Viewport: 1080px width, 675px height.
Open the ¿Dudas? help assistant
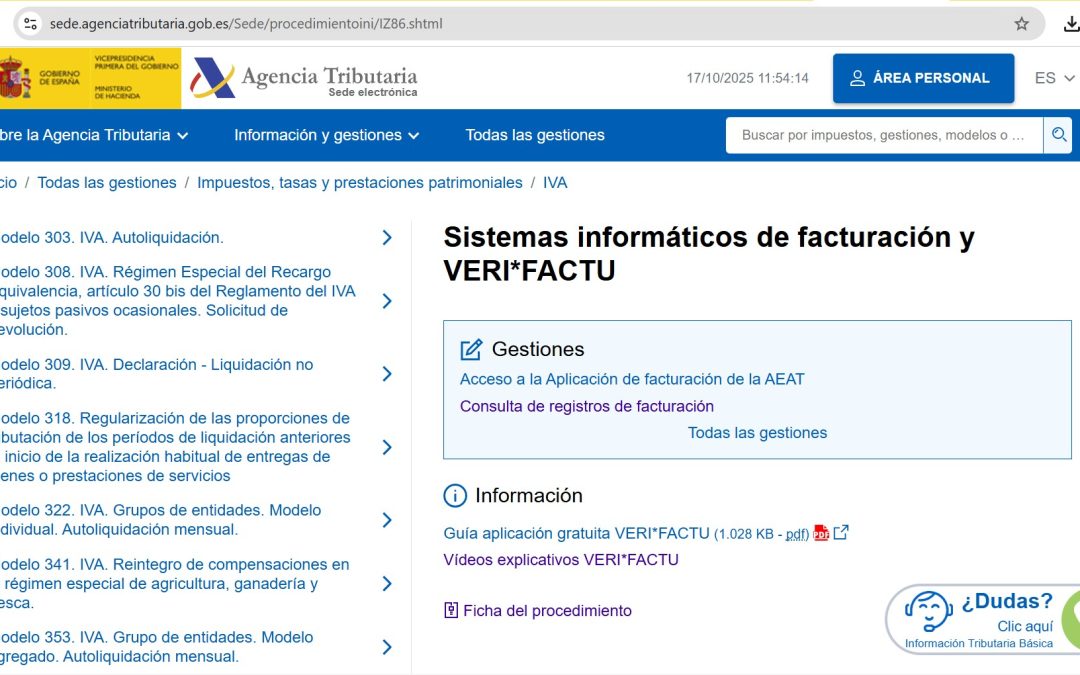click(980, 619)
